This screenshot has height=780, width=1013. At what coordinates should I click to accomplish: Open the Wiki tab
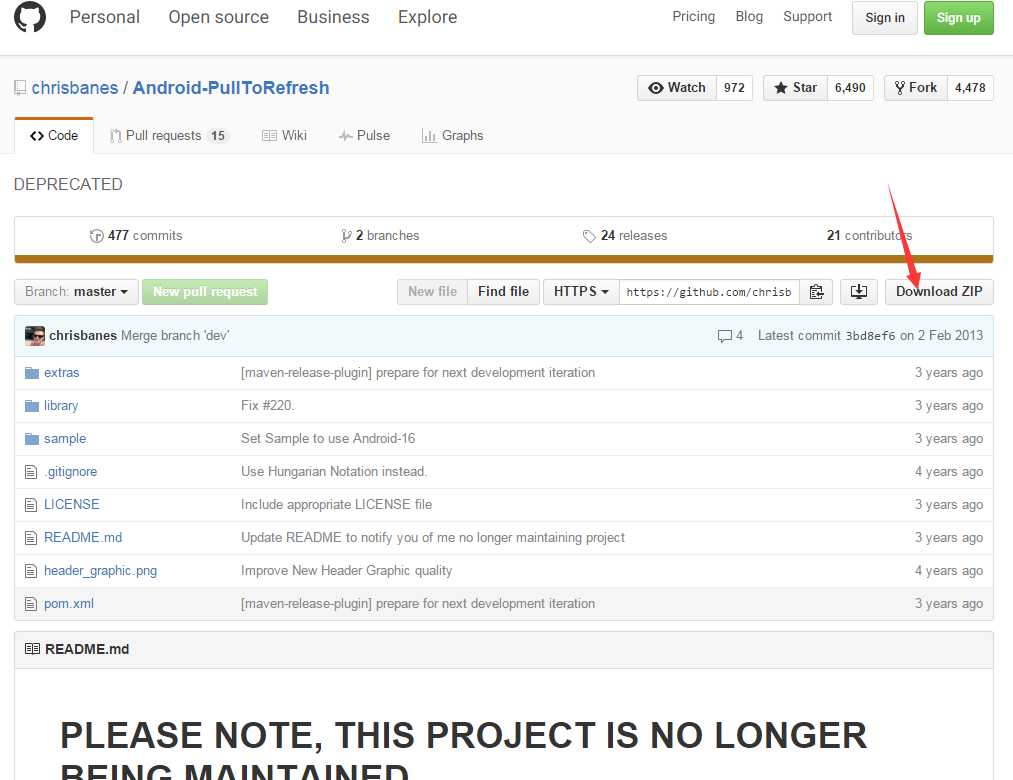tap(284, 136)
